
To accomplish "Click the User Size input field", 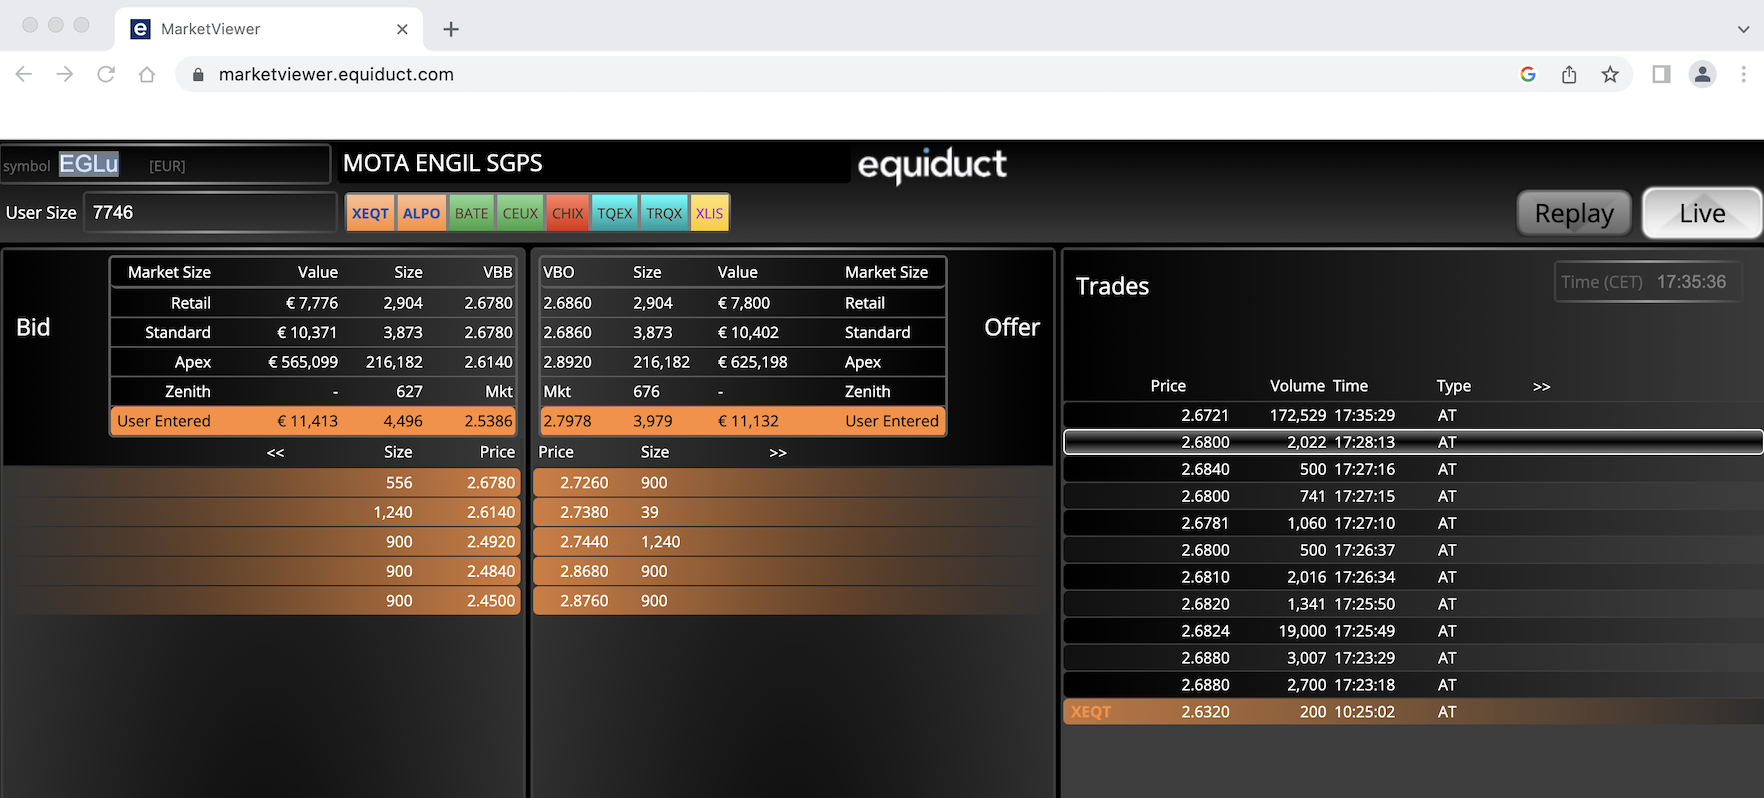I will pos(210,212).
